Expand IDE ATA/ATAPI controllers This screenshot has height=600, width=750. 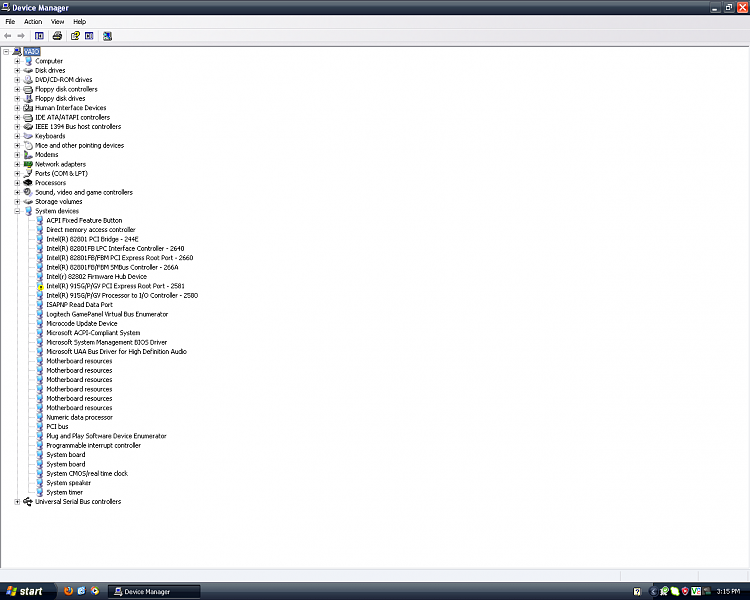(x=17, y=117)
